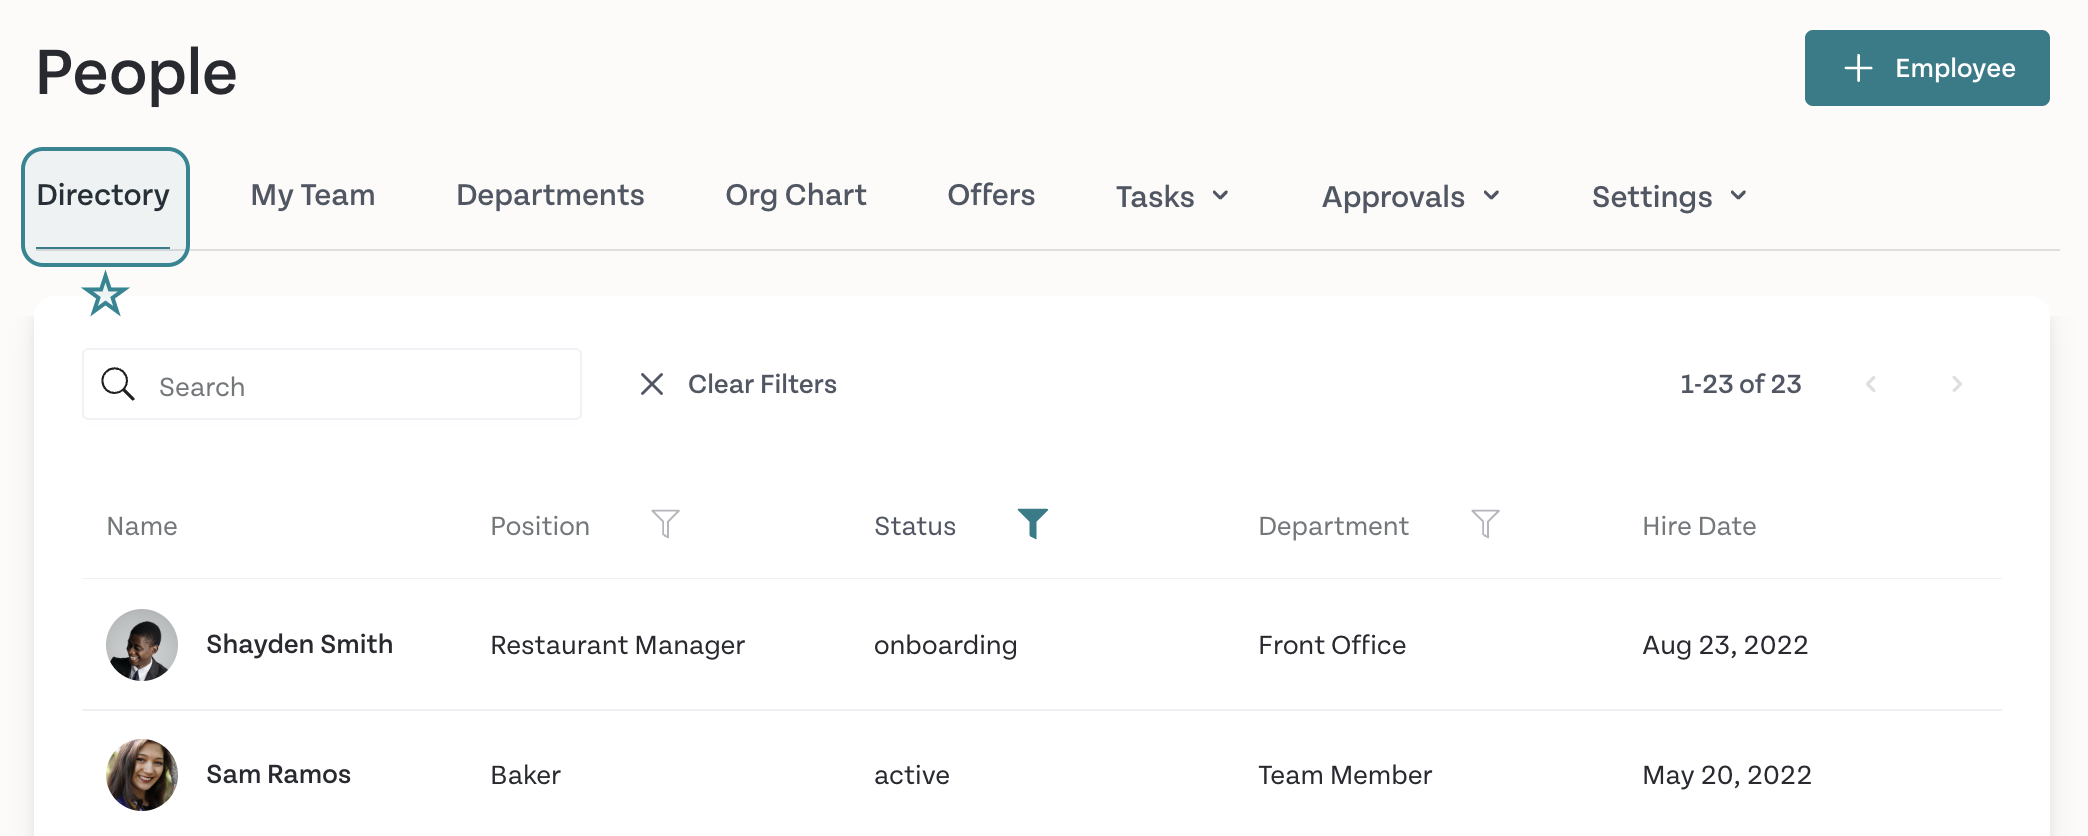Switch to the Departments tab

550,195
